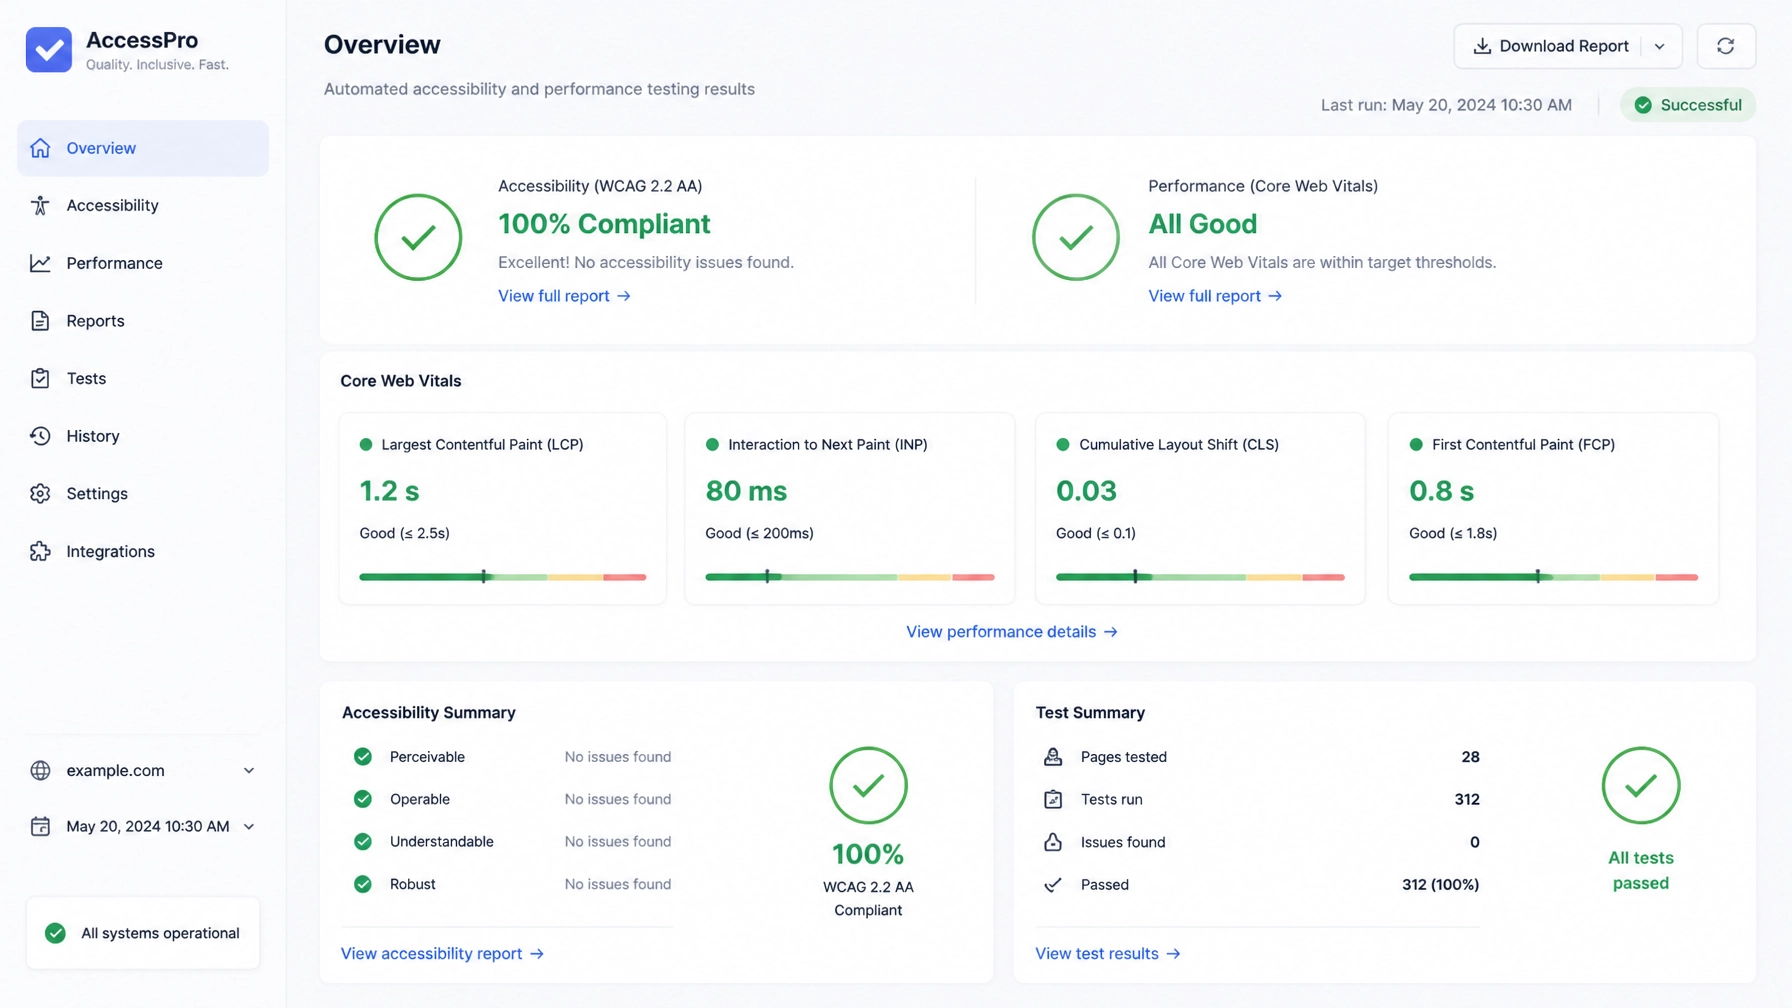
Task: Click the large Performance All Good checkmark circle
Action: (x=1076, y=237)
